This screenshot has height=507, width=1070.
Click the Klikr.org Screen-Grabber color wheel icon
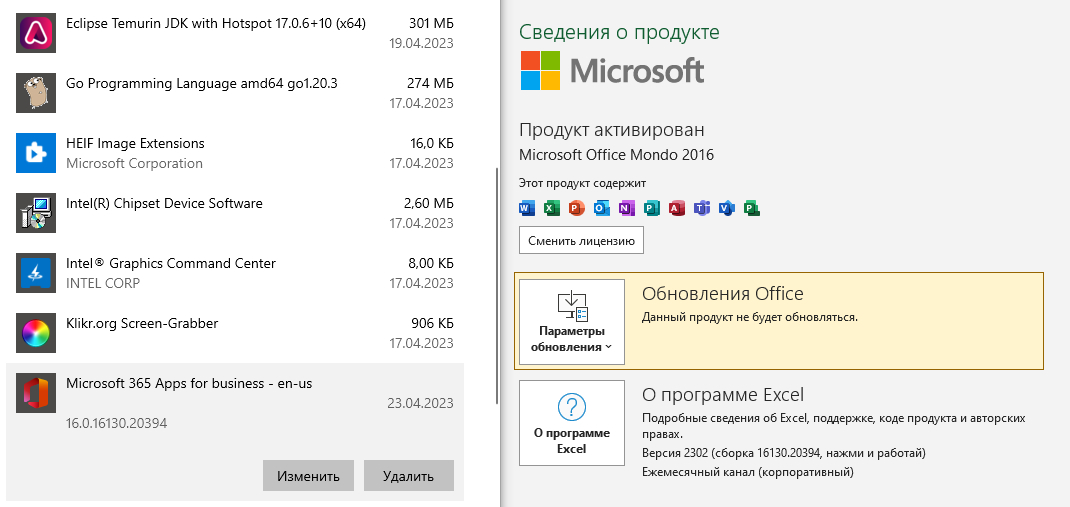click(34, 332)
